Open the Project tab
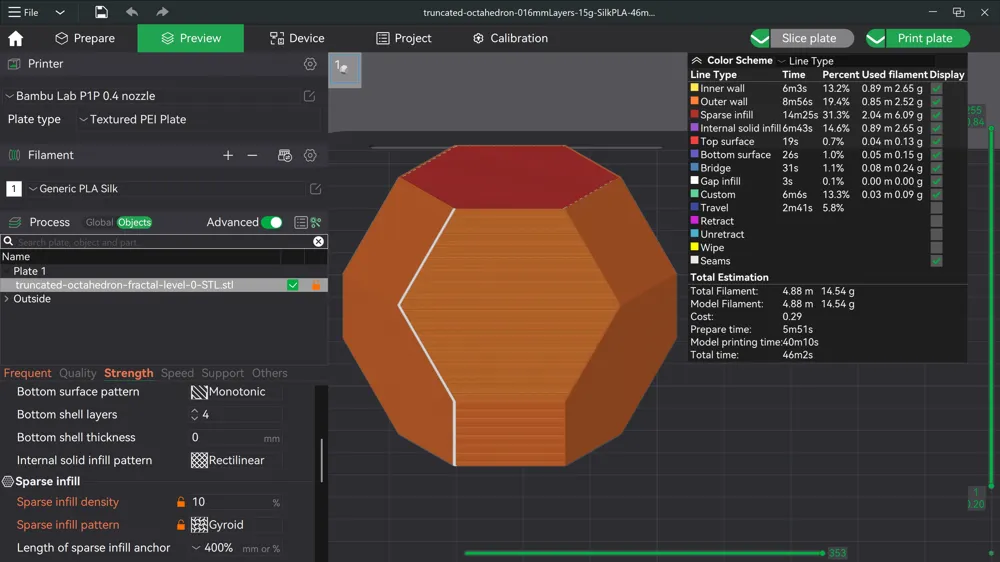The width and height of the screenshot is (1000, 562). (404, 38)
